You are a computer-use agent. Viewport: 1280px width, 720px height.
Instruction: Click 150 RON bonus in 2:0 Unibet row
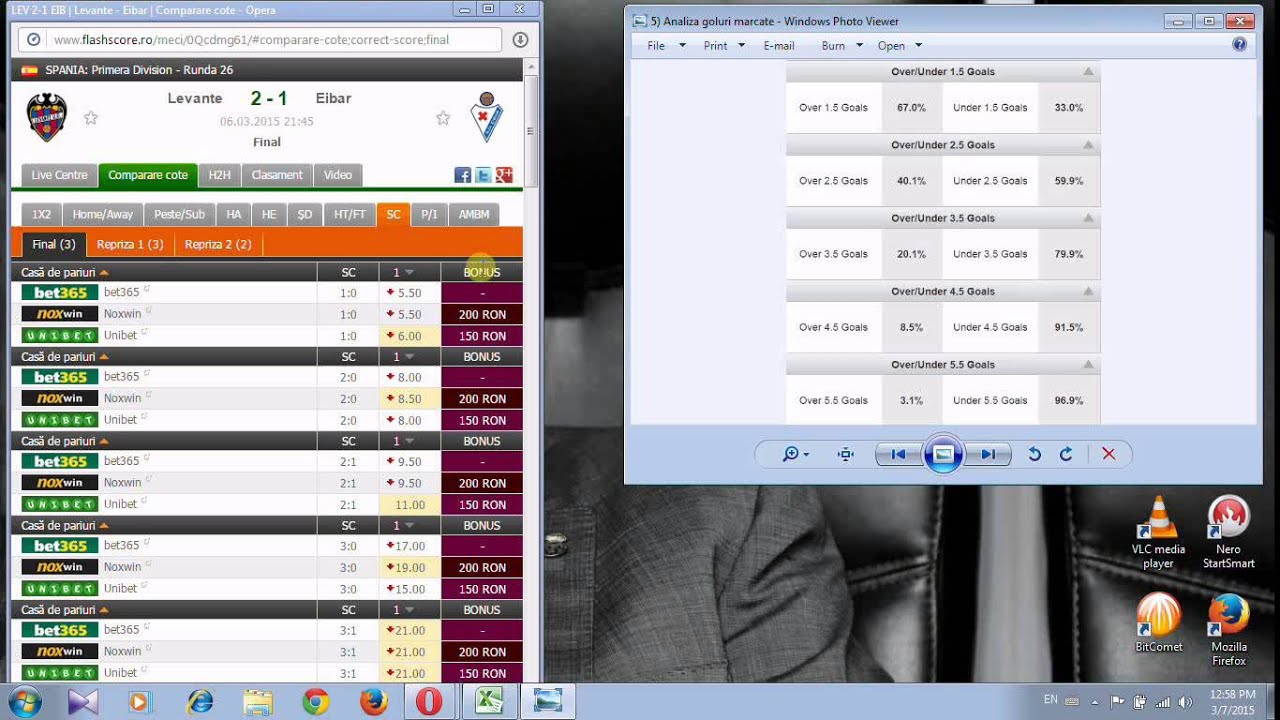point(482,420)
